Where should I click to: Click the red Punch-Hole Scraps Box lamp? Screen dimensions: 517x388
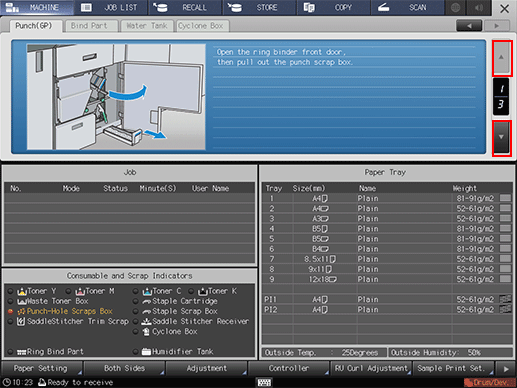coord(11,312)
